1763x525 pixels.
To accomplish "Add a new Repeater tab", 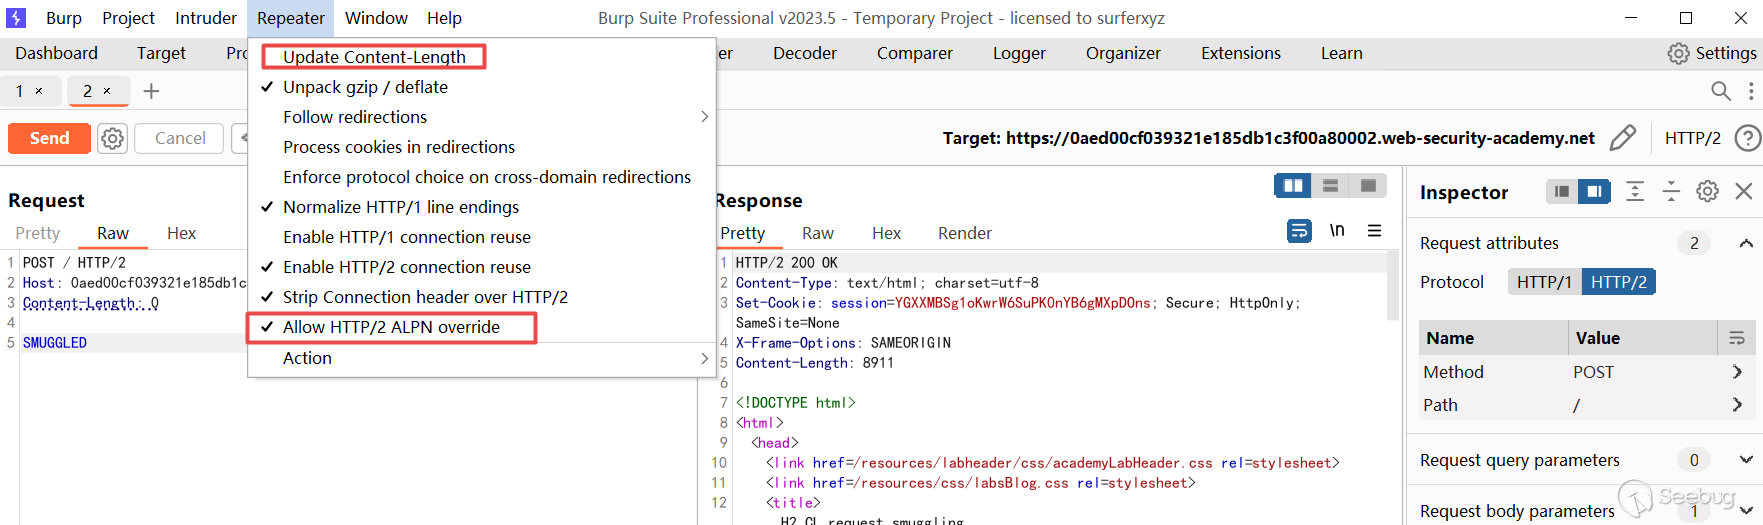I will pyautogui.click(x=152, y=91).
